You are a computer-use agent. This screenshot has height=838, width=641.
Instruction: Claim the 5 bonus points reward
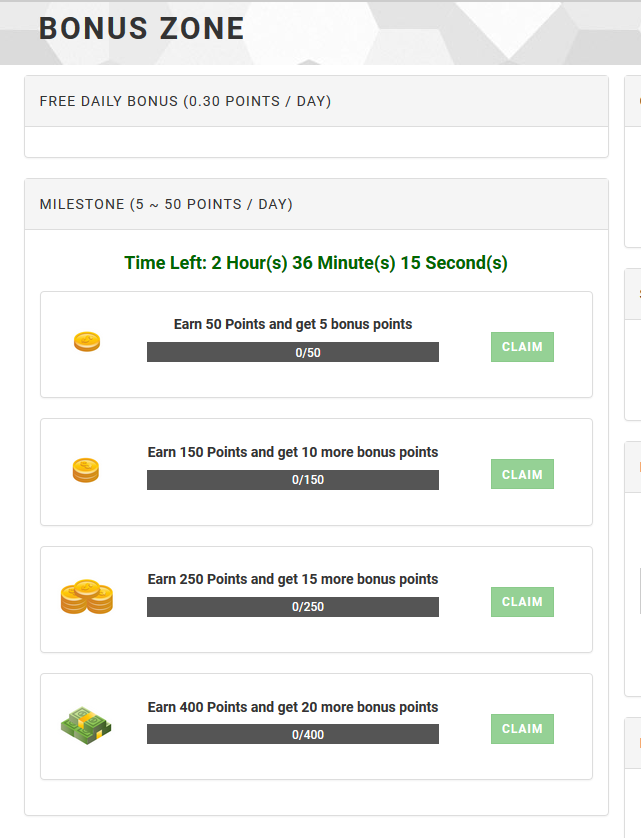pos(522,347)
